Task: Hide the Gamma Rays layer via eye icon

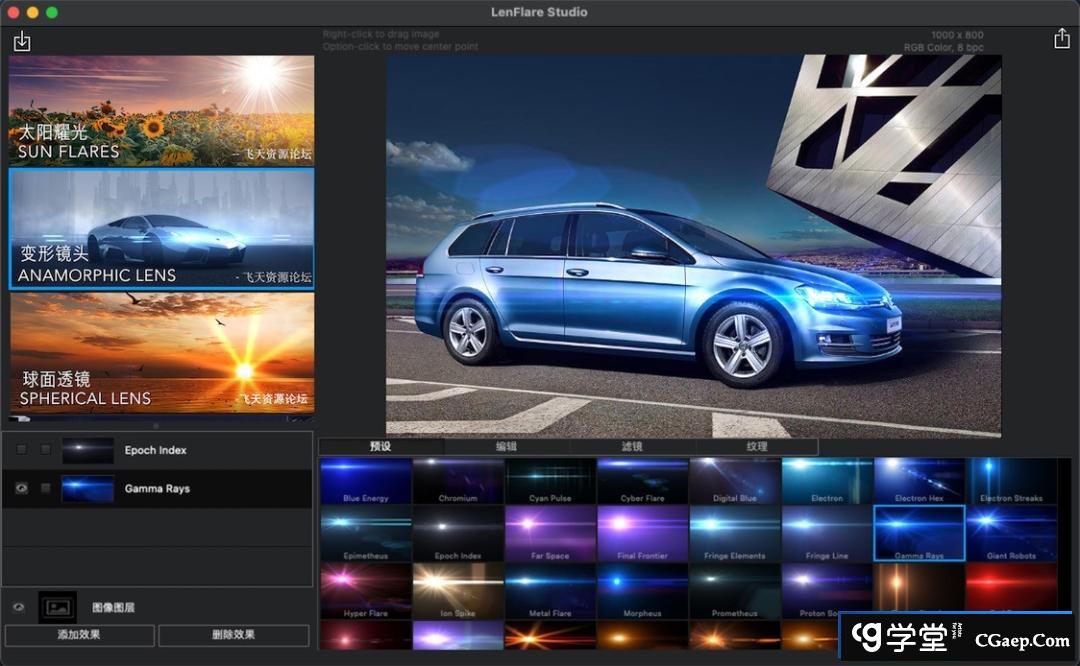Action: pos(21,489)
